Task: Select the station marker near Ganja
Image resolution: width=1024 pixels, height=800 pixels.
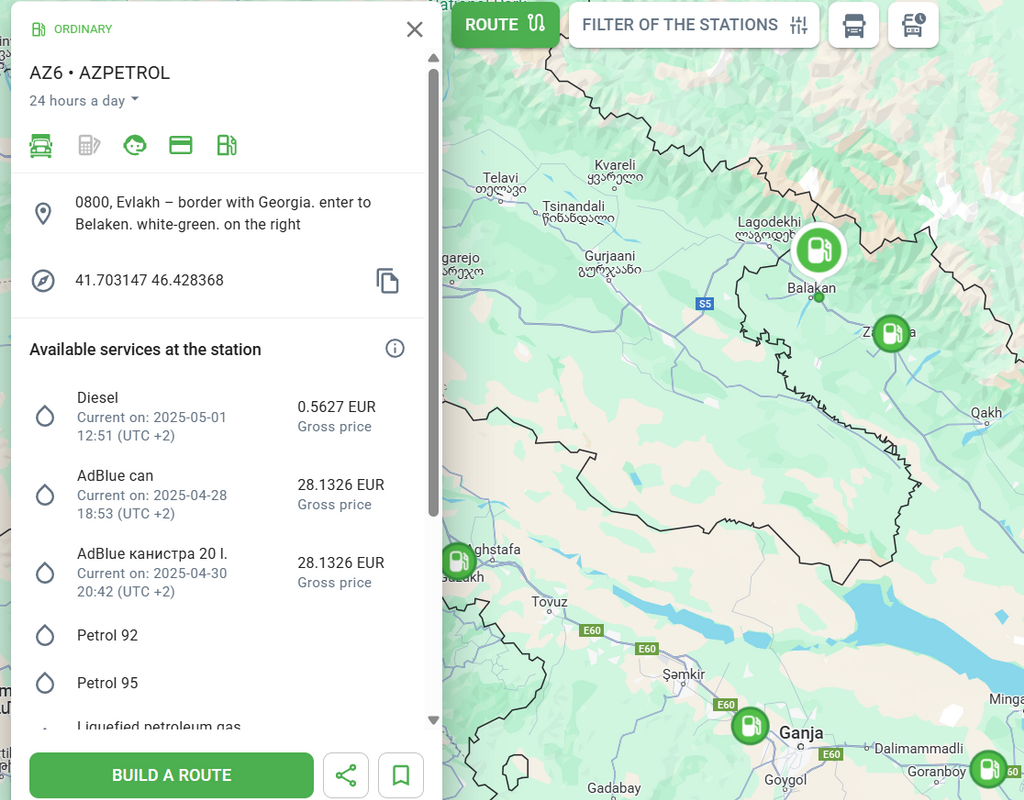Action: [x=750, y=726]
